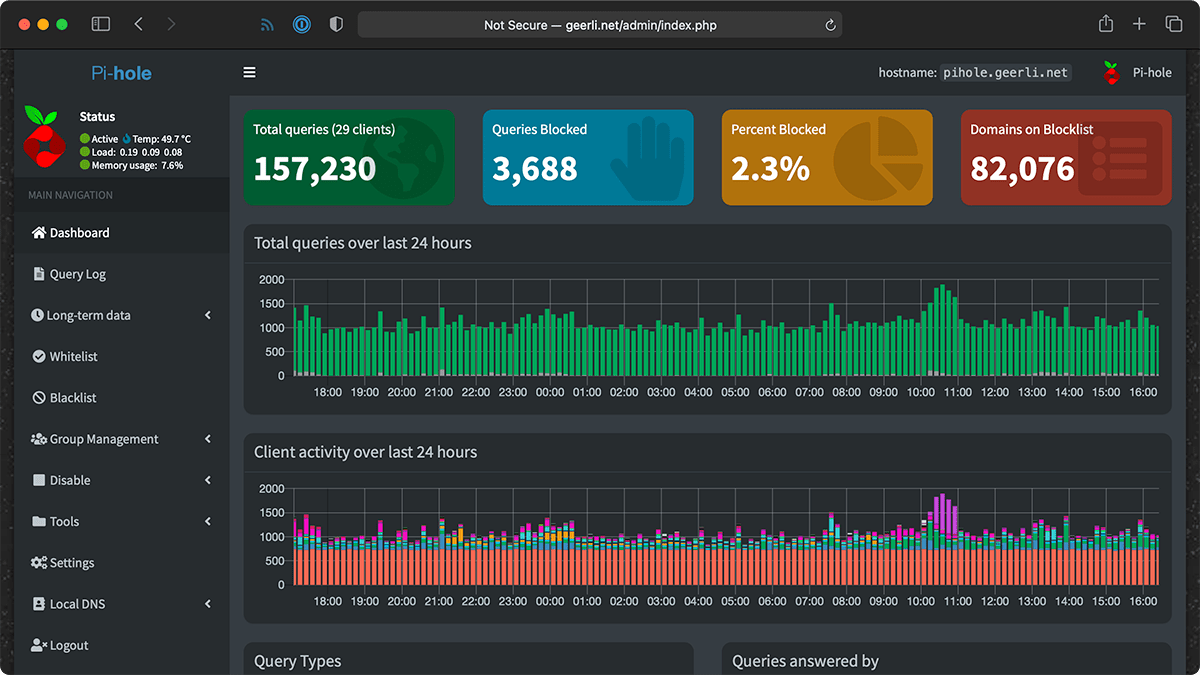Screen dimensions: 1200x675
Task: Expand the Group Management submenu
Action: (207, 438)
